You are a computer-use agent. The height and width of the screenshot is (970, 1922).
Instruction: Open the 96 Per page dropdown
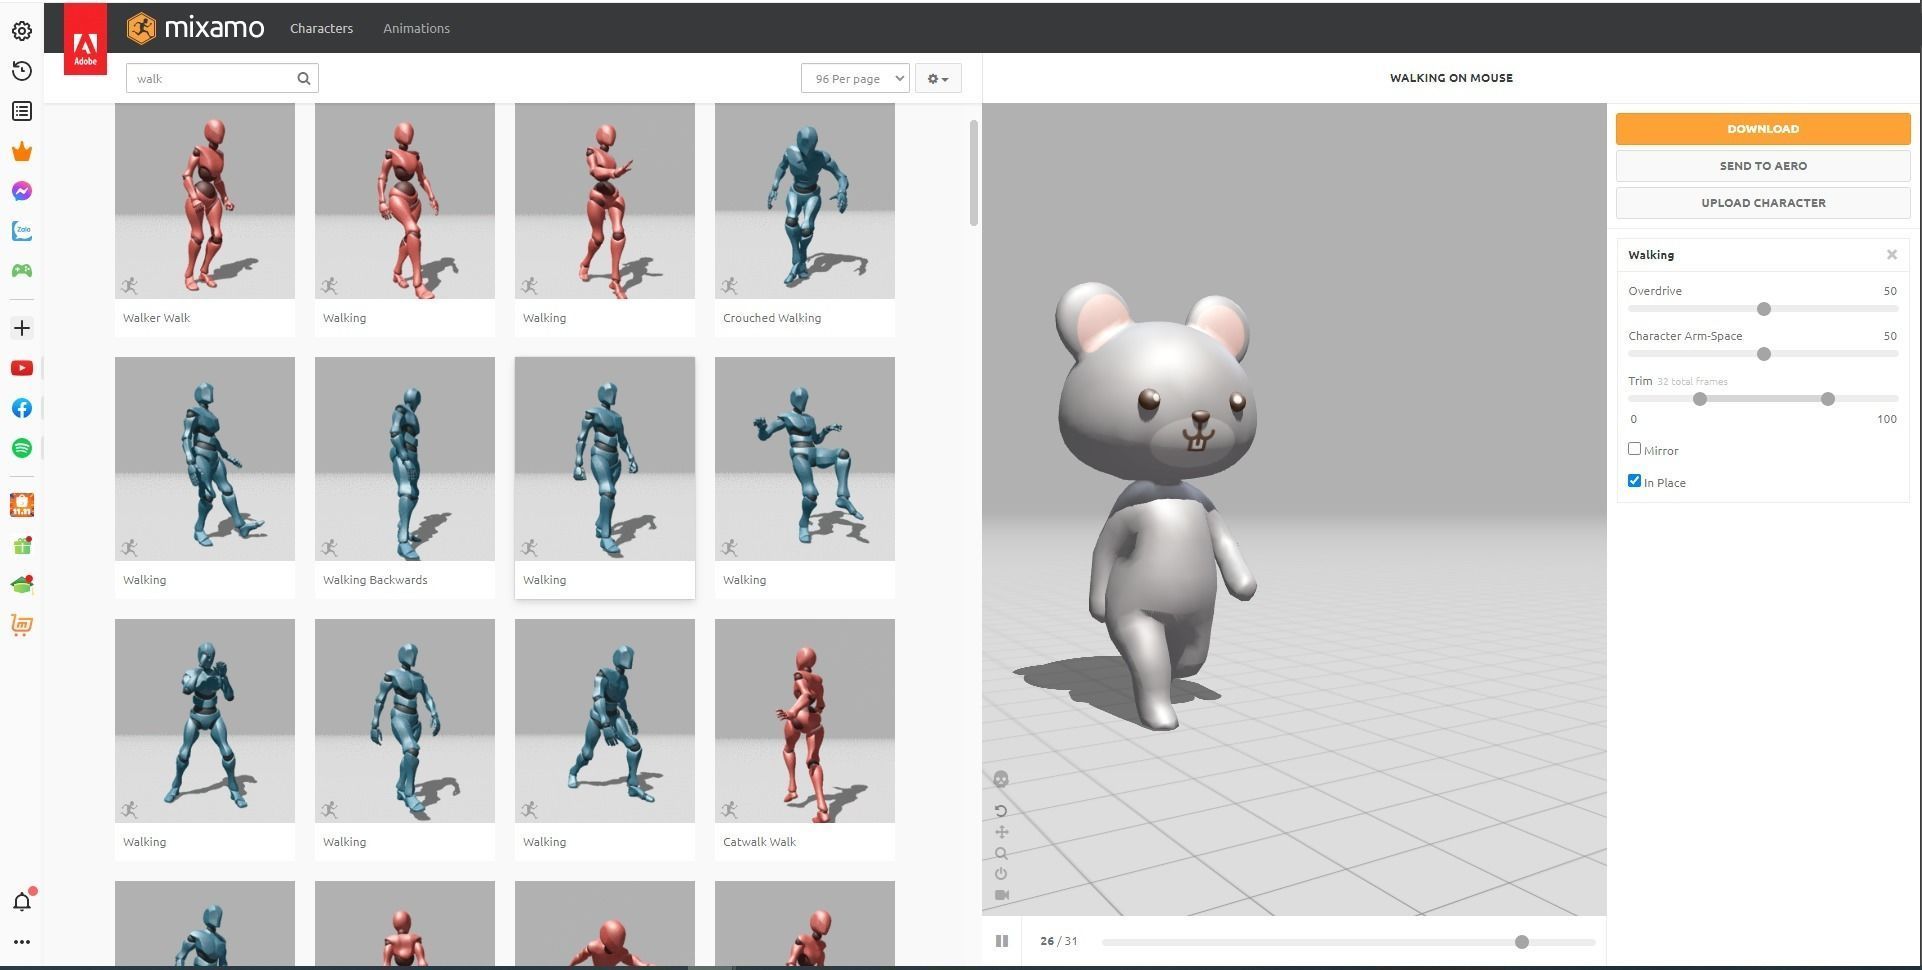pos(855,78)
